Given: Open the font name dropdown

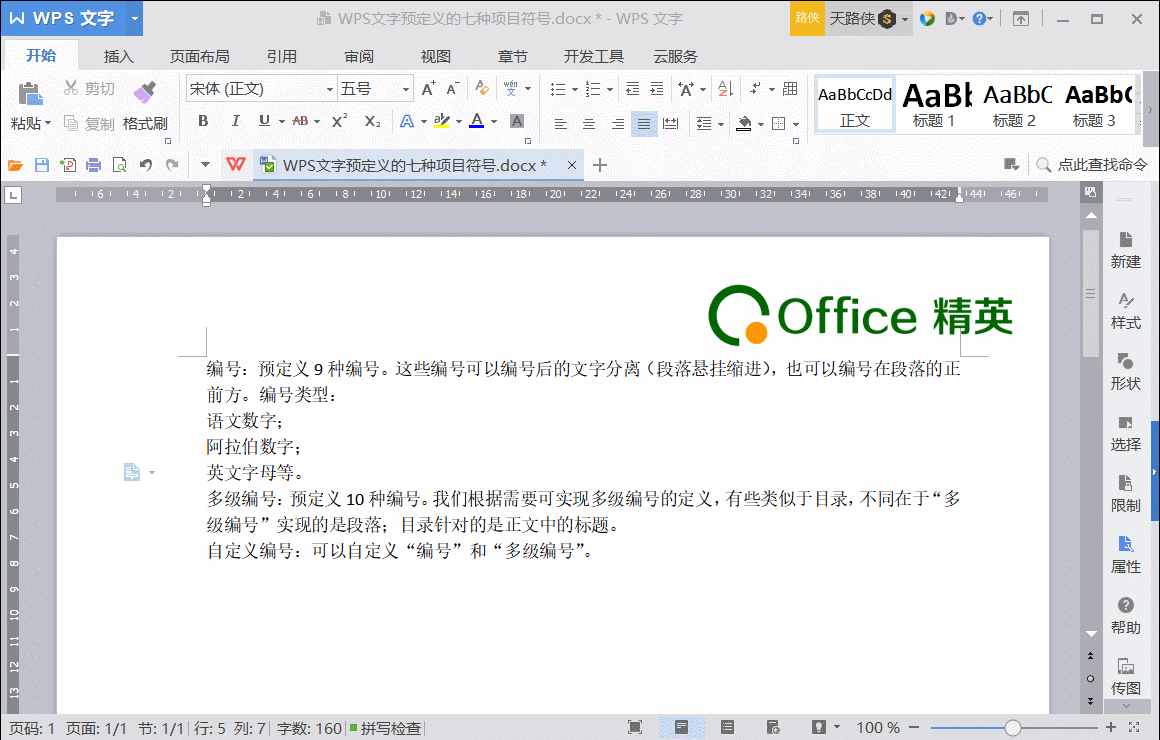Looking at the screenshot, I should click(x=331, y=88).
